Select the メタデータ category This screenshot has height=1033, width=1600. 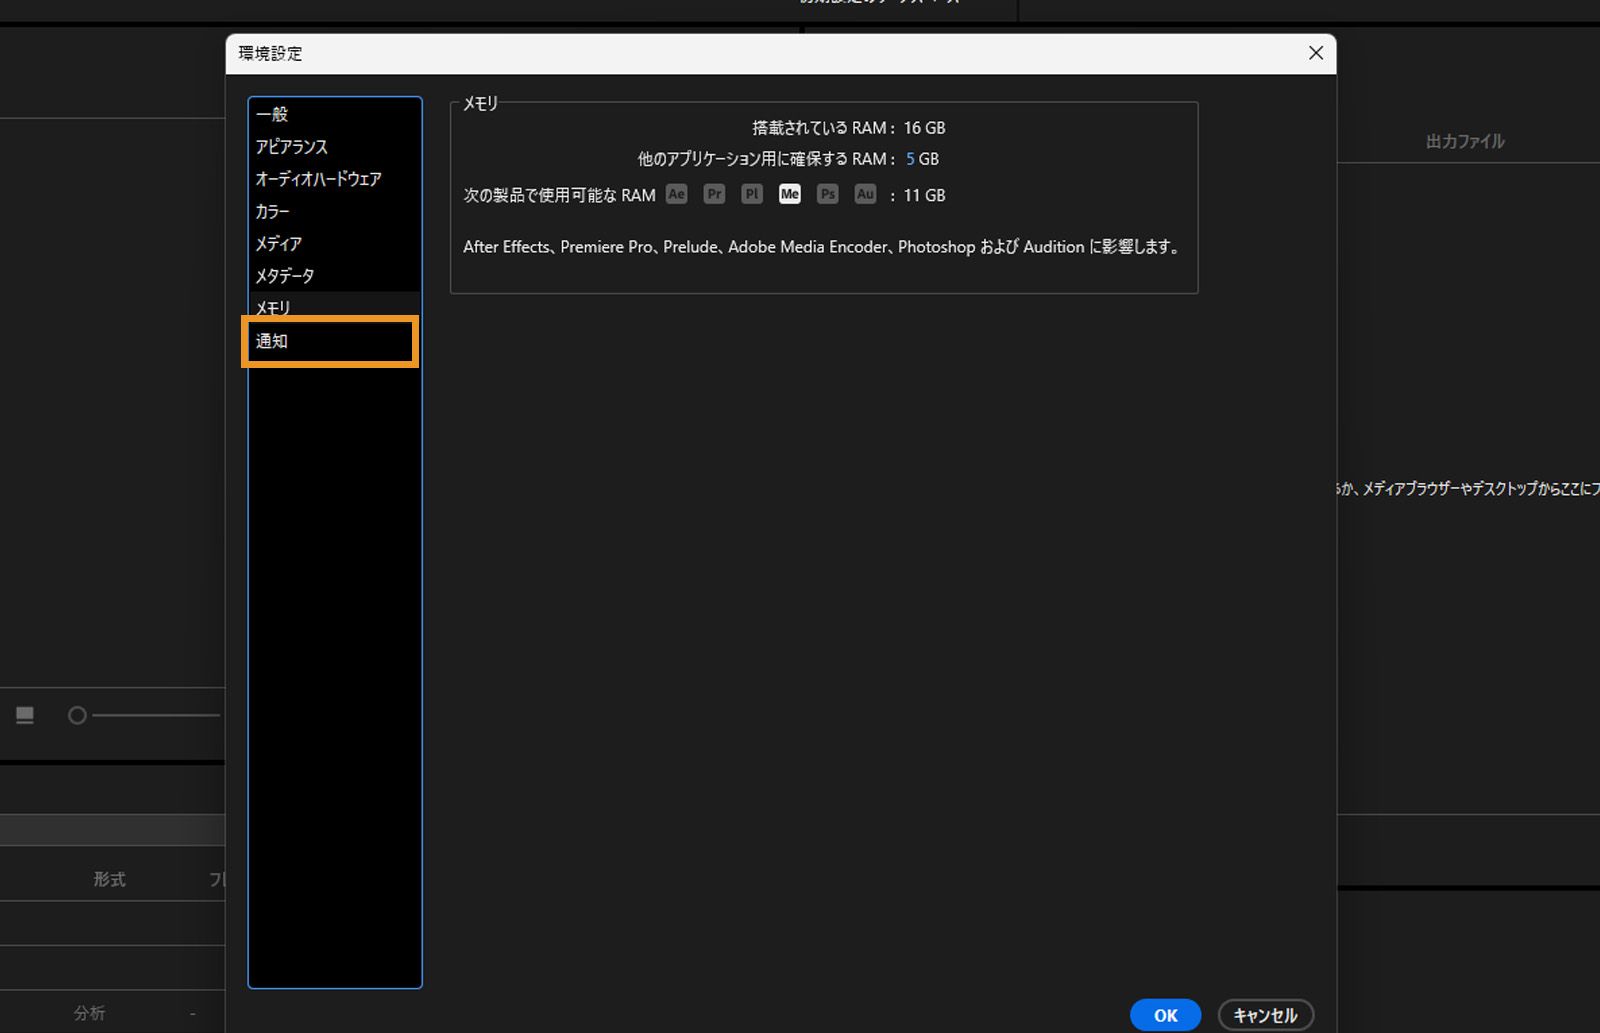pos(284,275)
